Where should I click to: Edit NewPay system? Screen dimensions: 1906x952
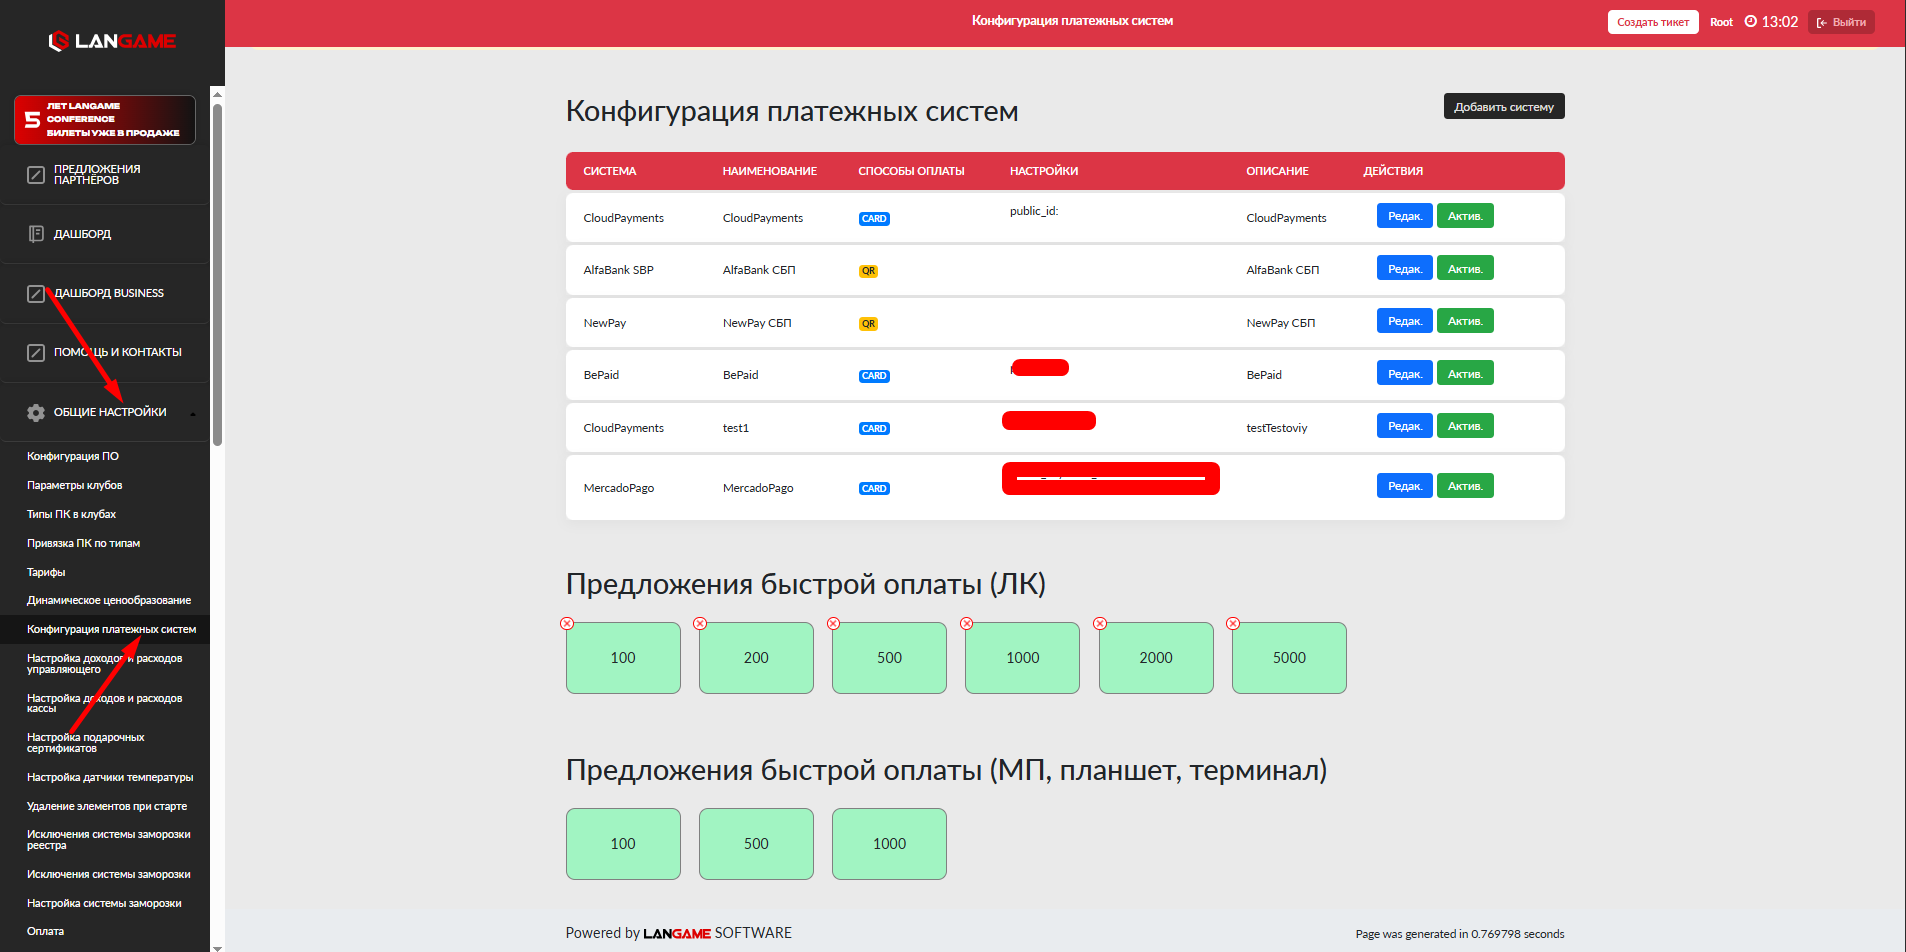coord(1405,321)
